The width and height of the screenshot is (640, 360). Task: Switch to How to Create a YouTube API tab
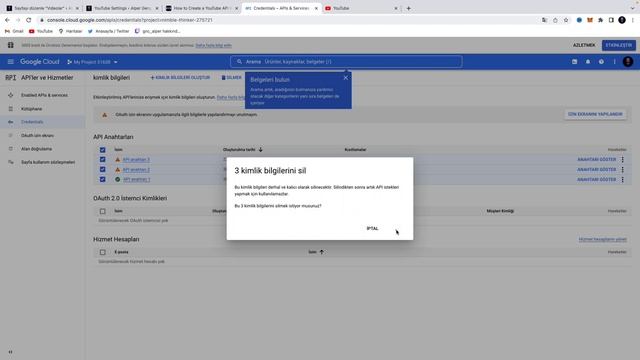(x=201, y=8)
